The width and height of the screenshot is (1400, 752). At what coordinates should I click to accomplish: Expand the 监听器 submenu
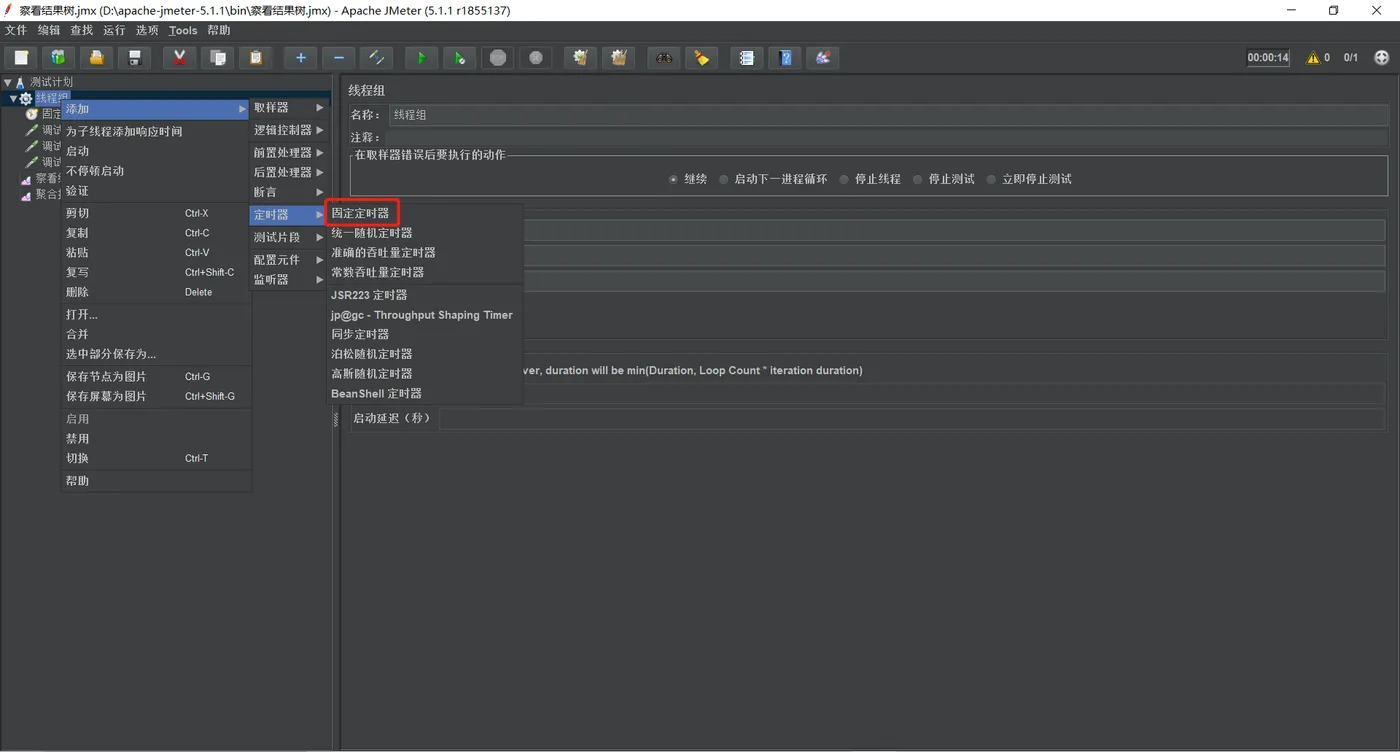pos(288,280)
